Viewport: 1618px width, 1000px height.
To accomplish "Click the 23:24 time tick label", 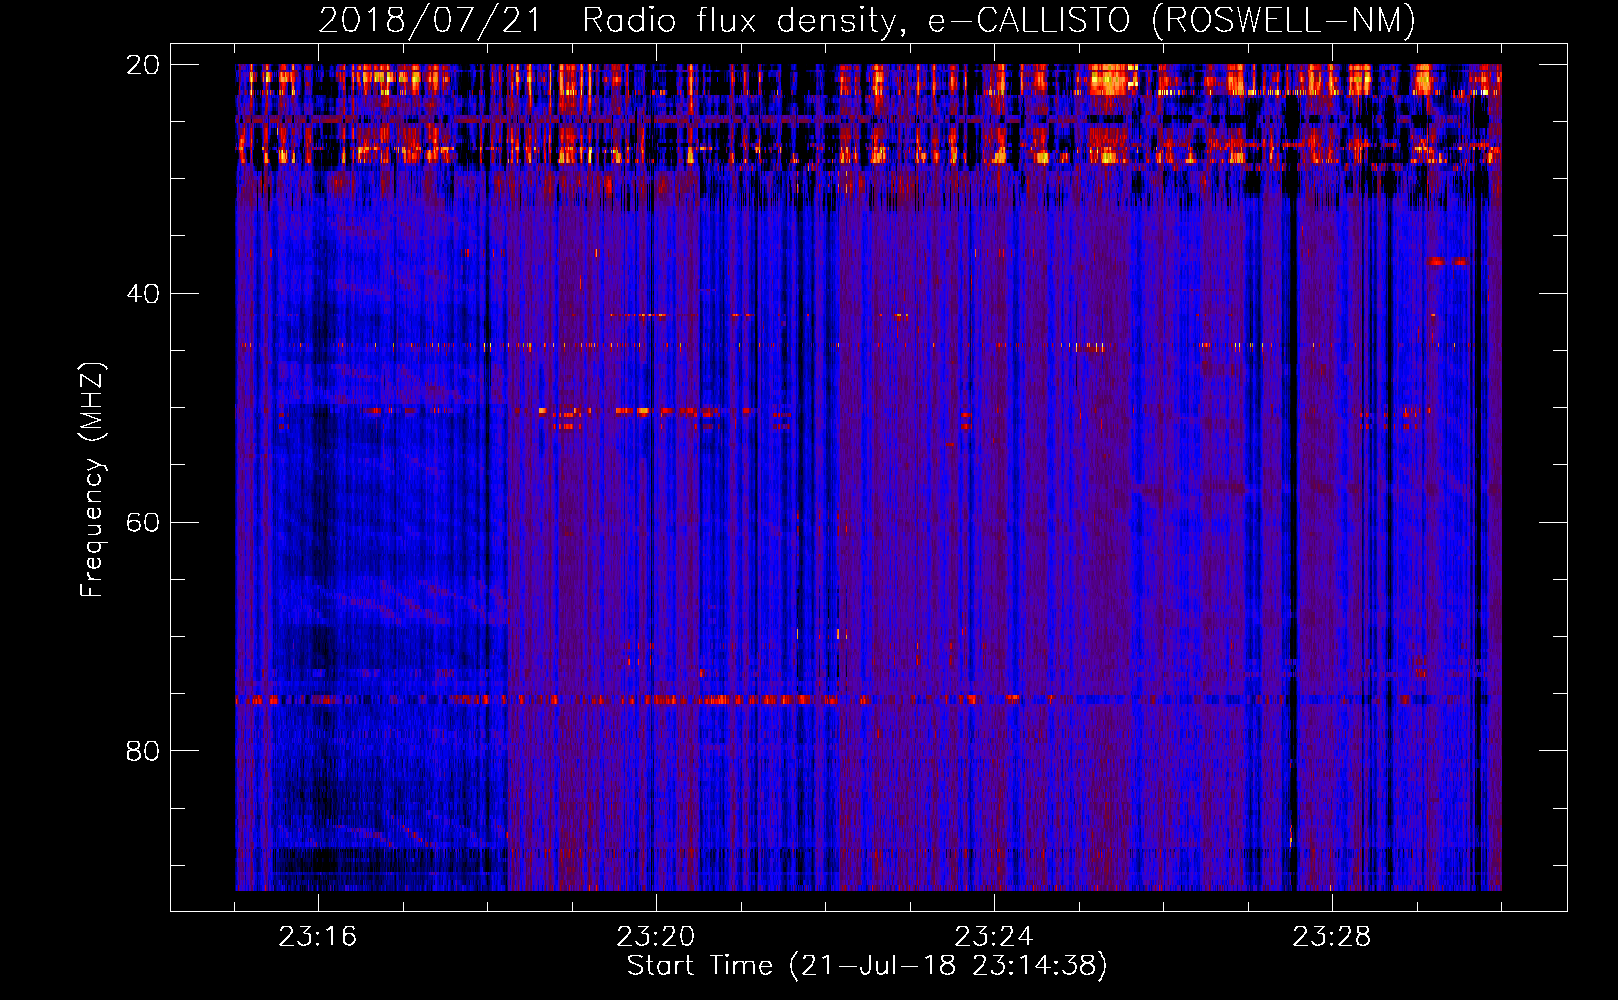I will tap(994, 937).
